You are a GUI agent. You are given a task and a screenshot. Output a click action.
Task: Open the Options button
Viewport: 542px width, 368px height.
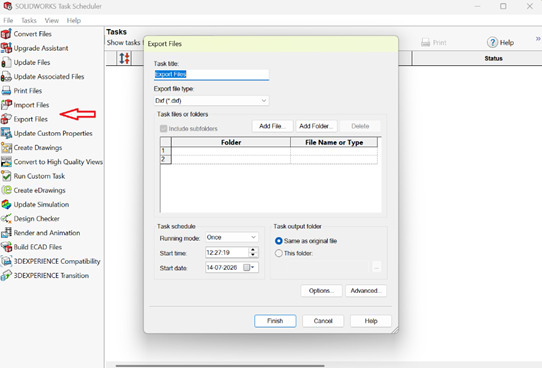(321, 291)
